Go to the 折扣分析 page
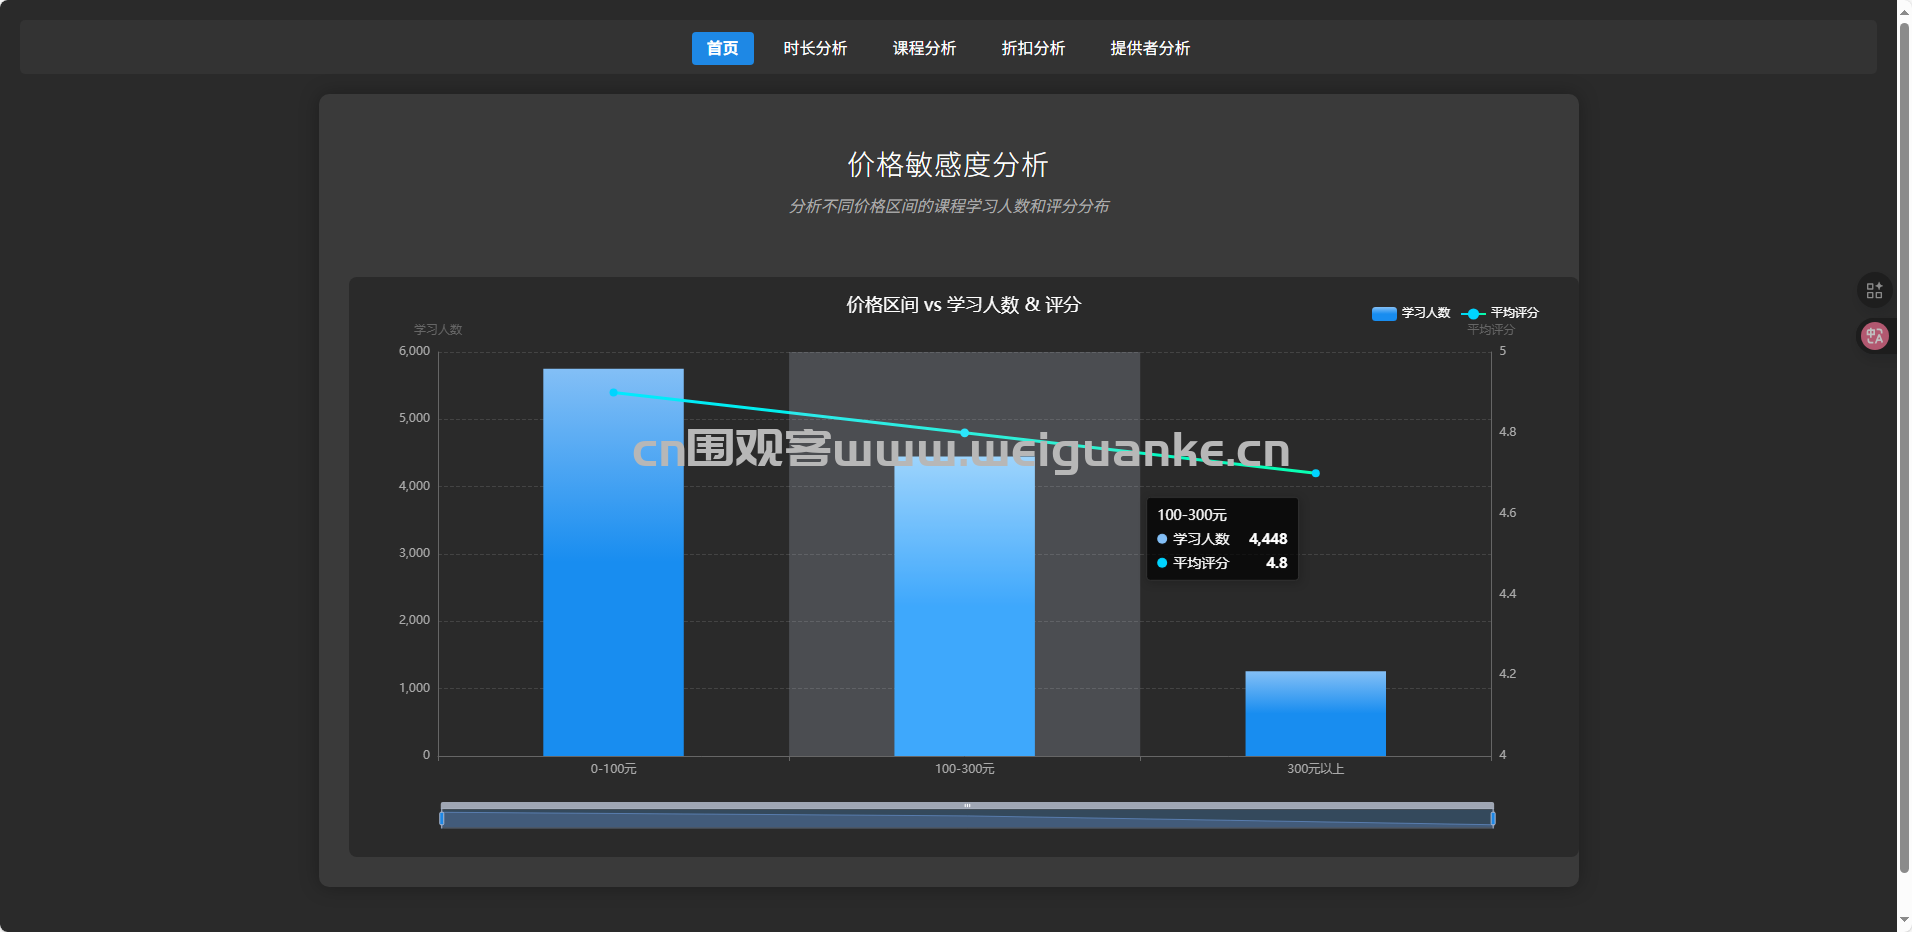The width and height of the screenshot is (1912, 932). tap(1033, 48)
